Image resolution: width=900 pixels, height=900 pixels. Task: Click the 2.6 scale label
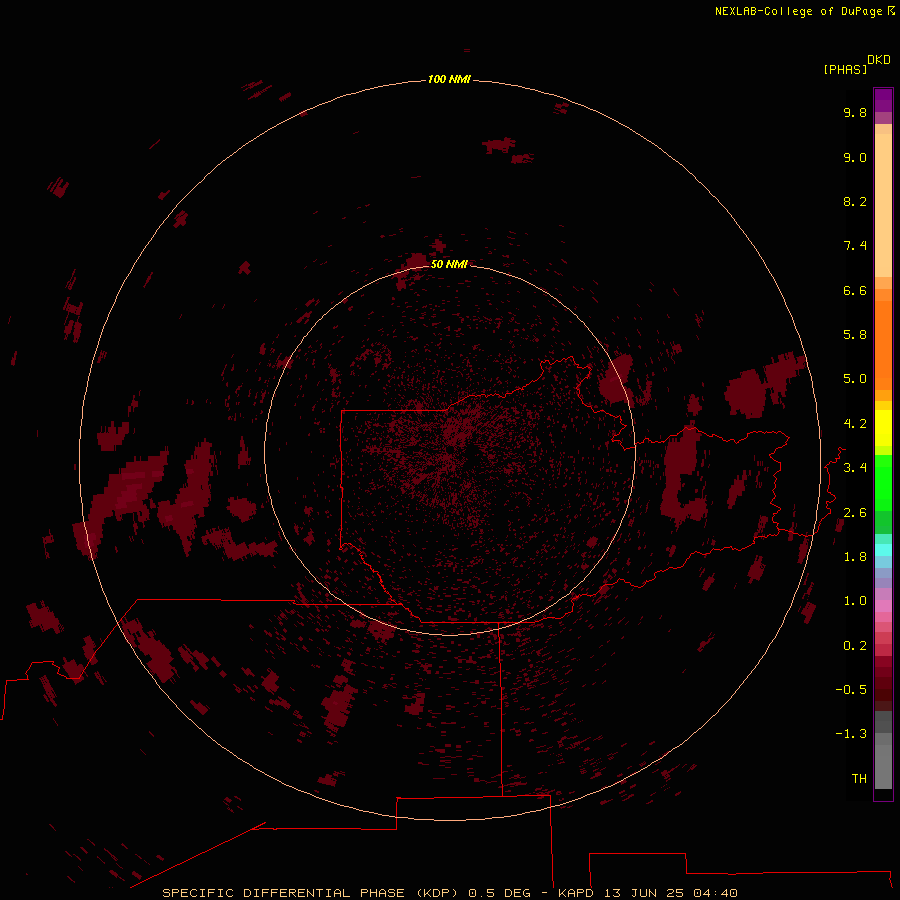point(855,513)
